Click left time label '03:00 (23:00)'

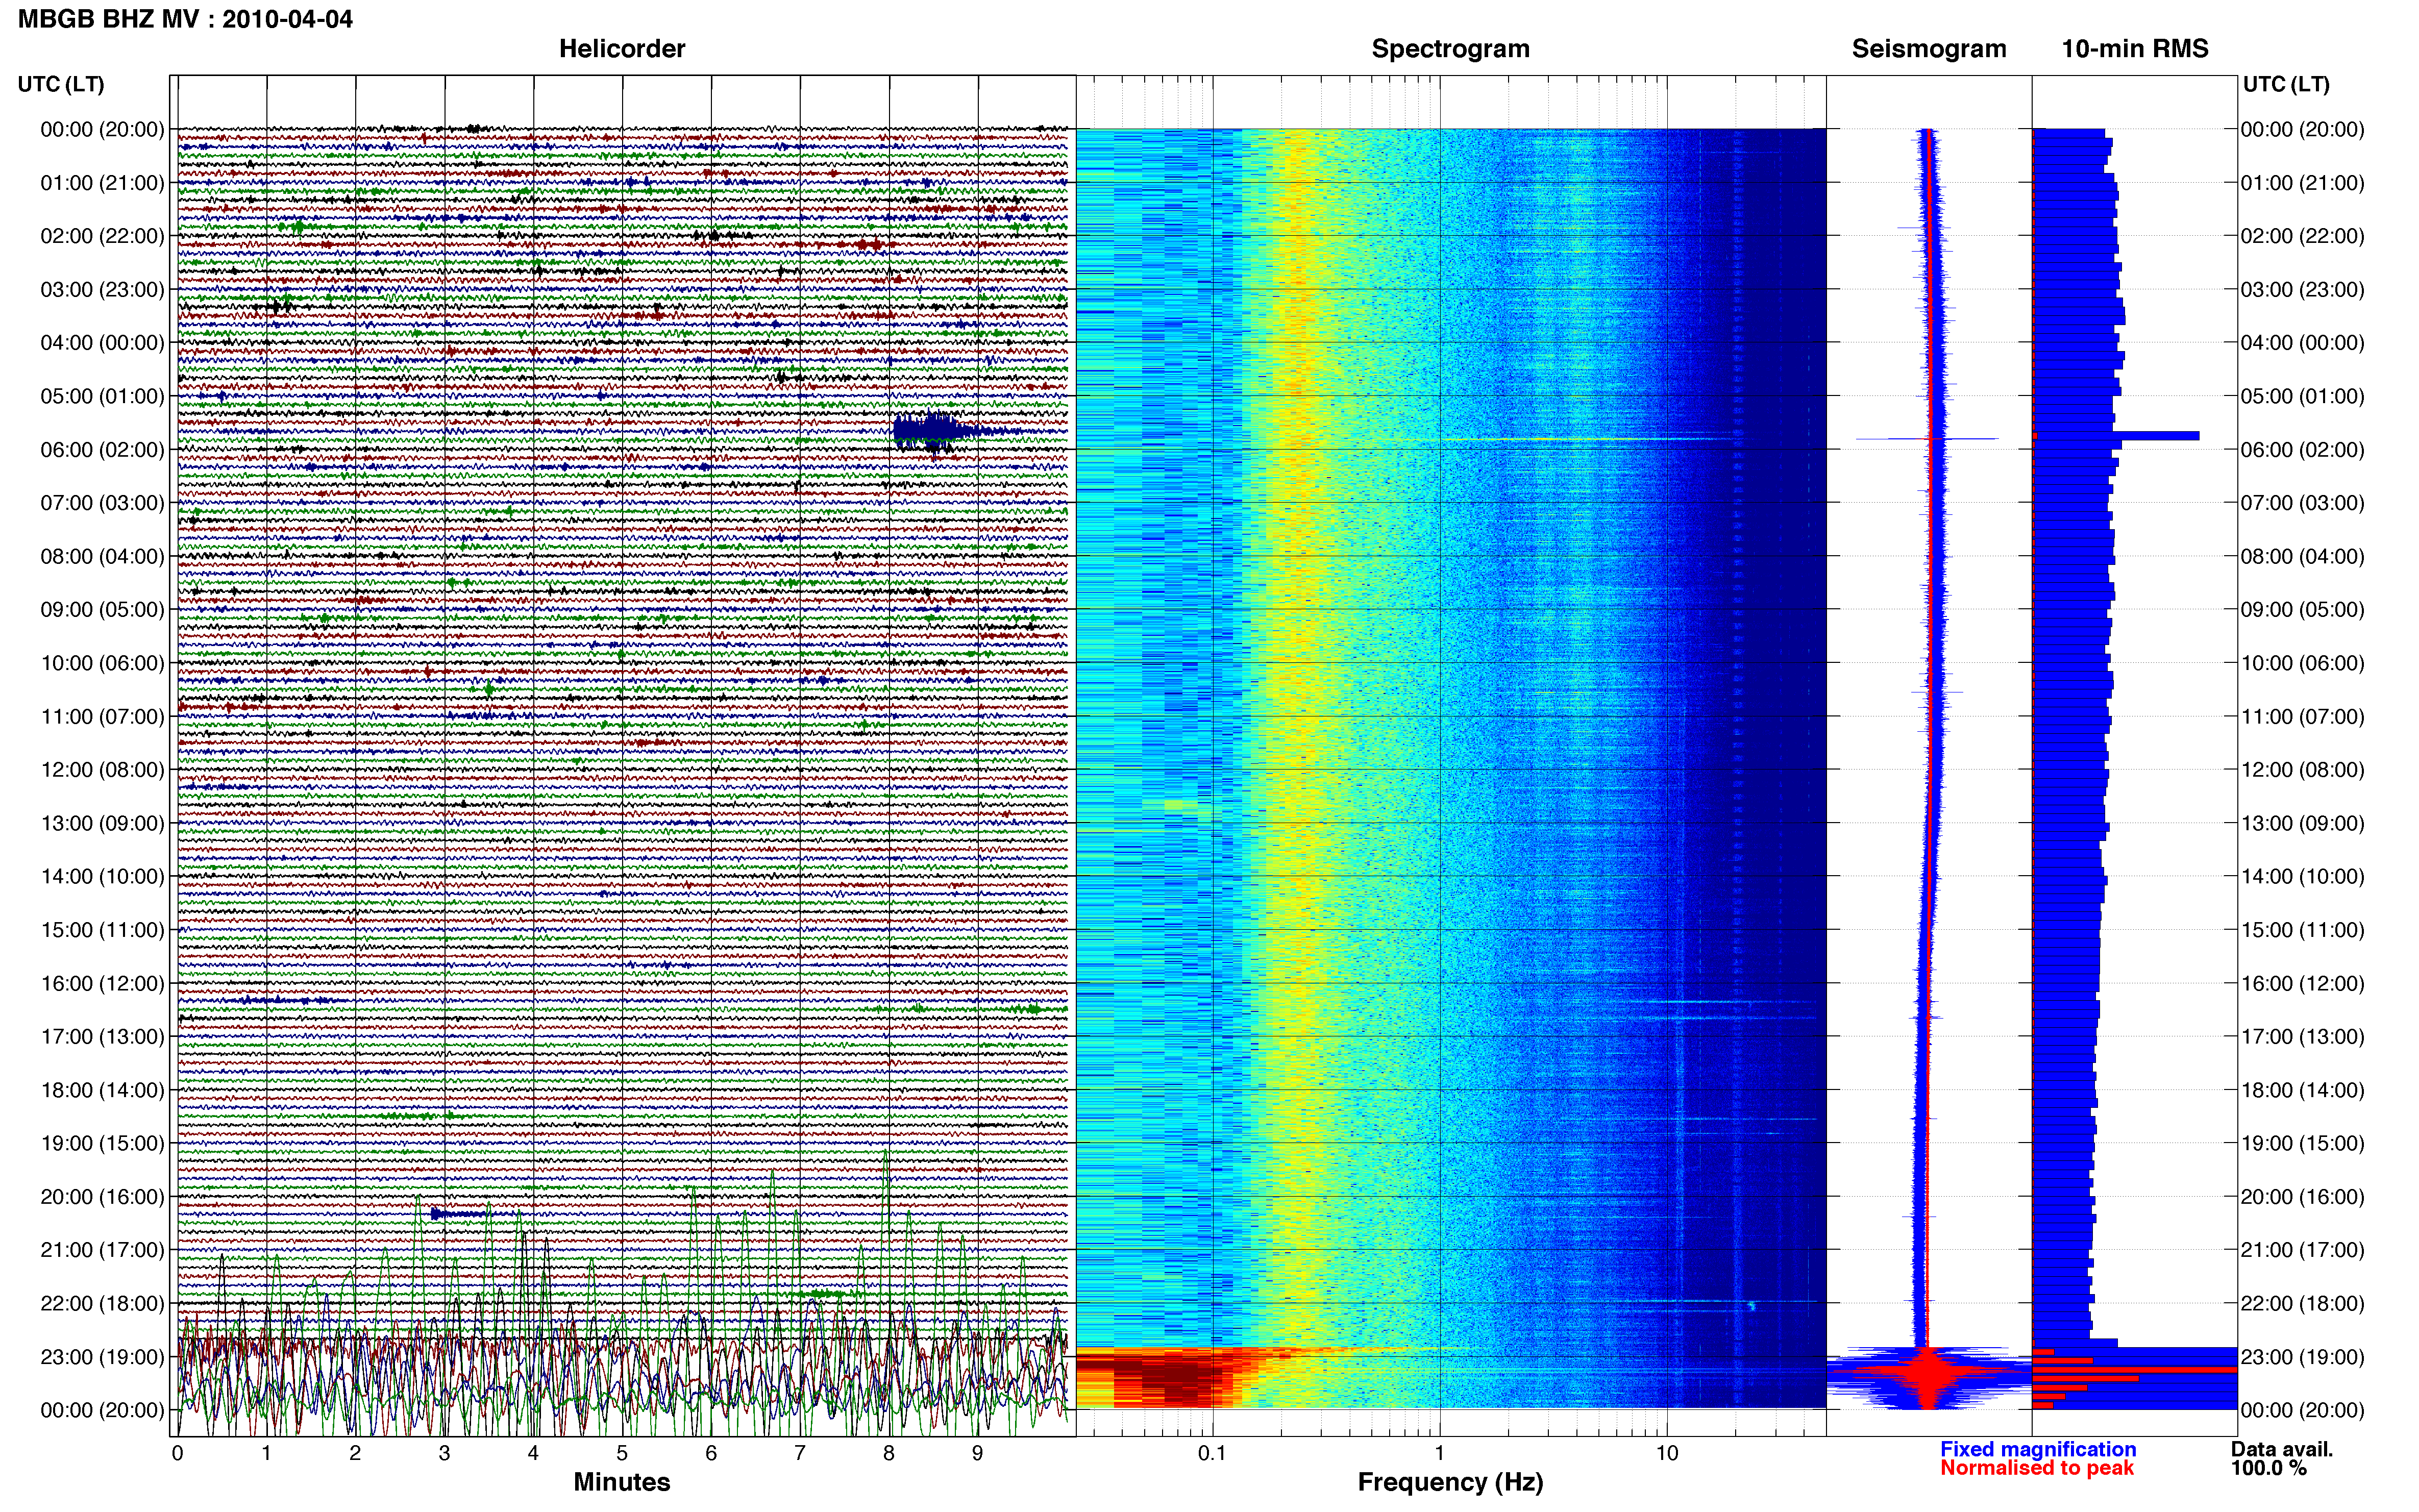(x=102, y=289)
